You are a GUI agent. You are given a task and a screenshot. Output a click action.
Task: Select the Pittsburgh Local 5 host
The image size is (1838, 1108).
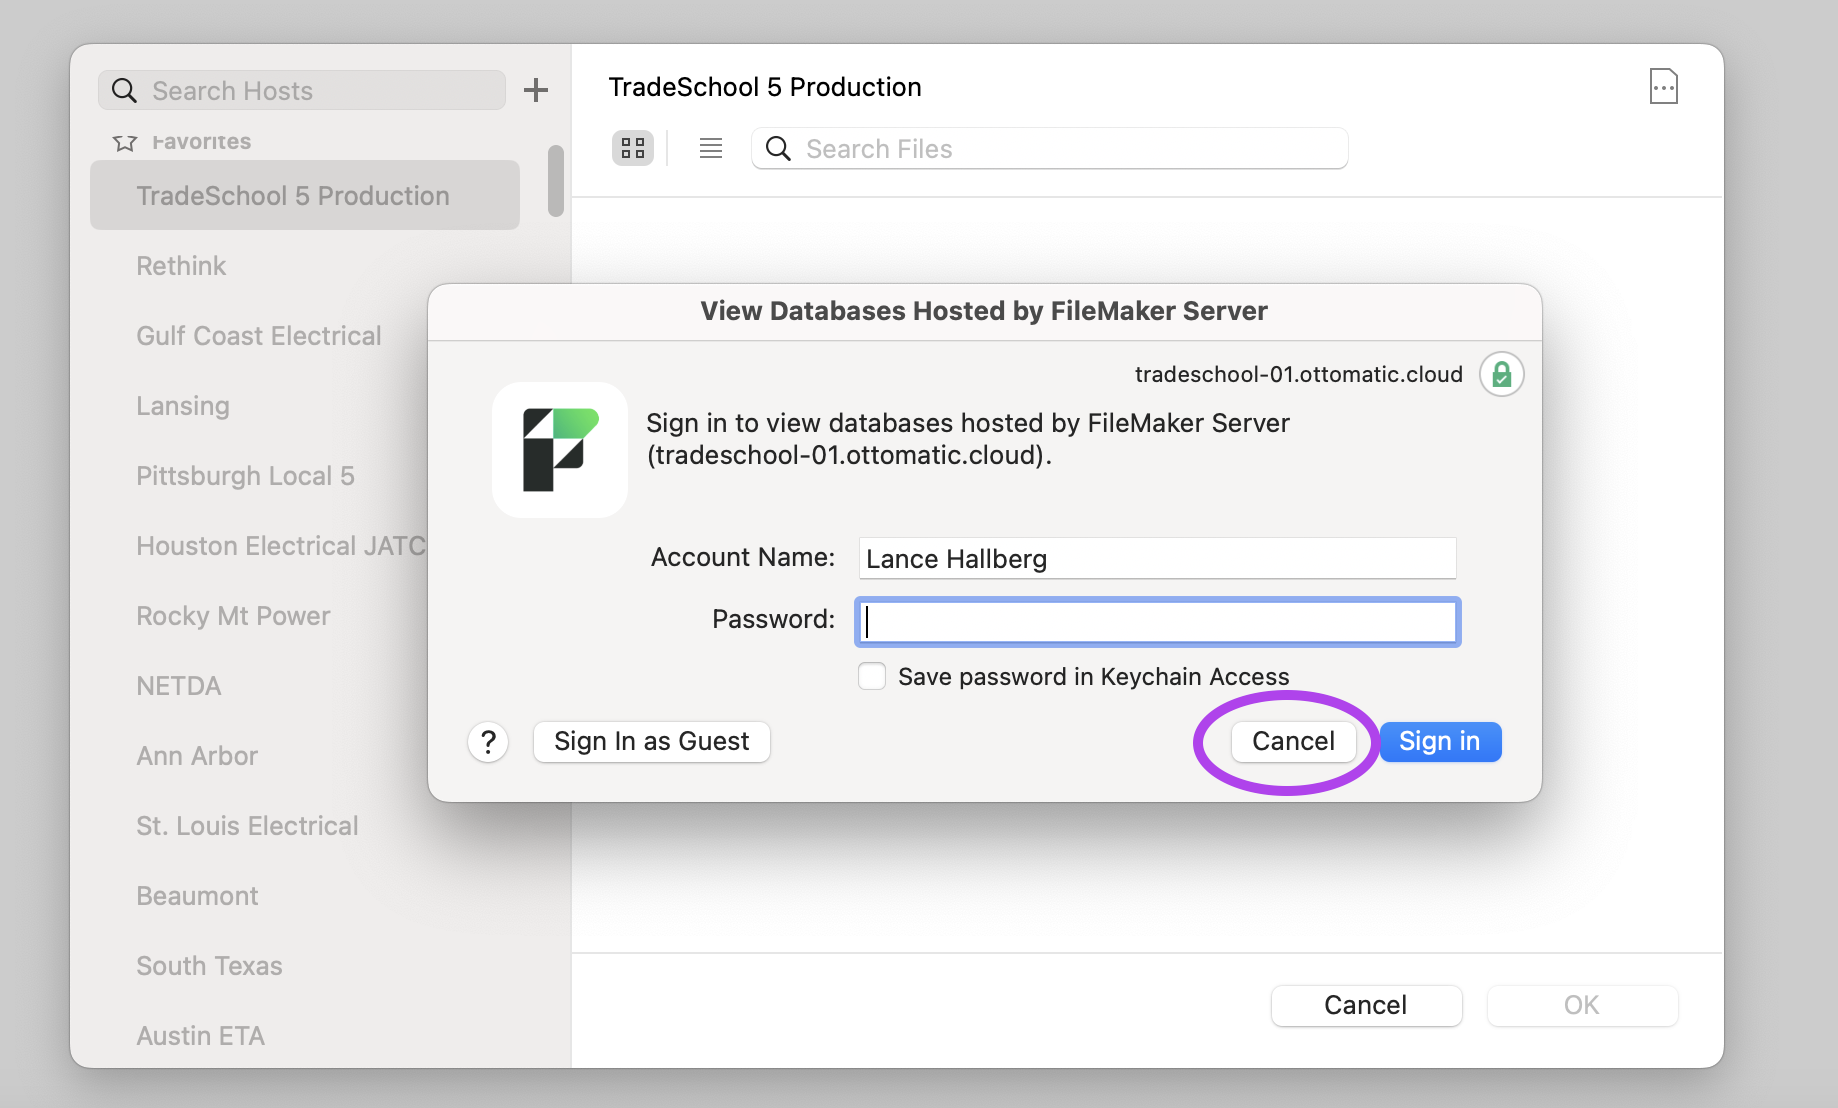(x=245, y=476)
